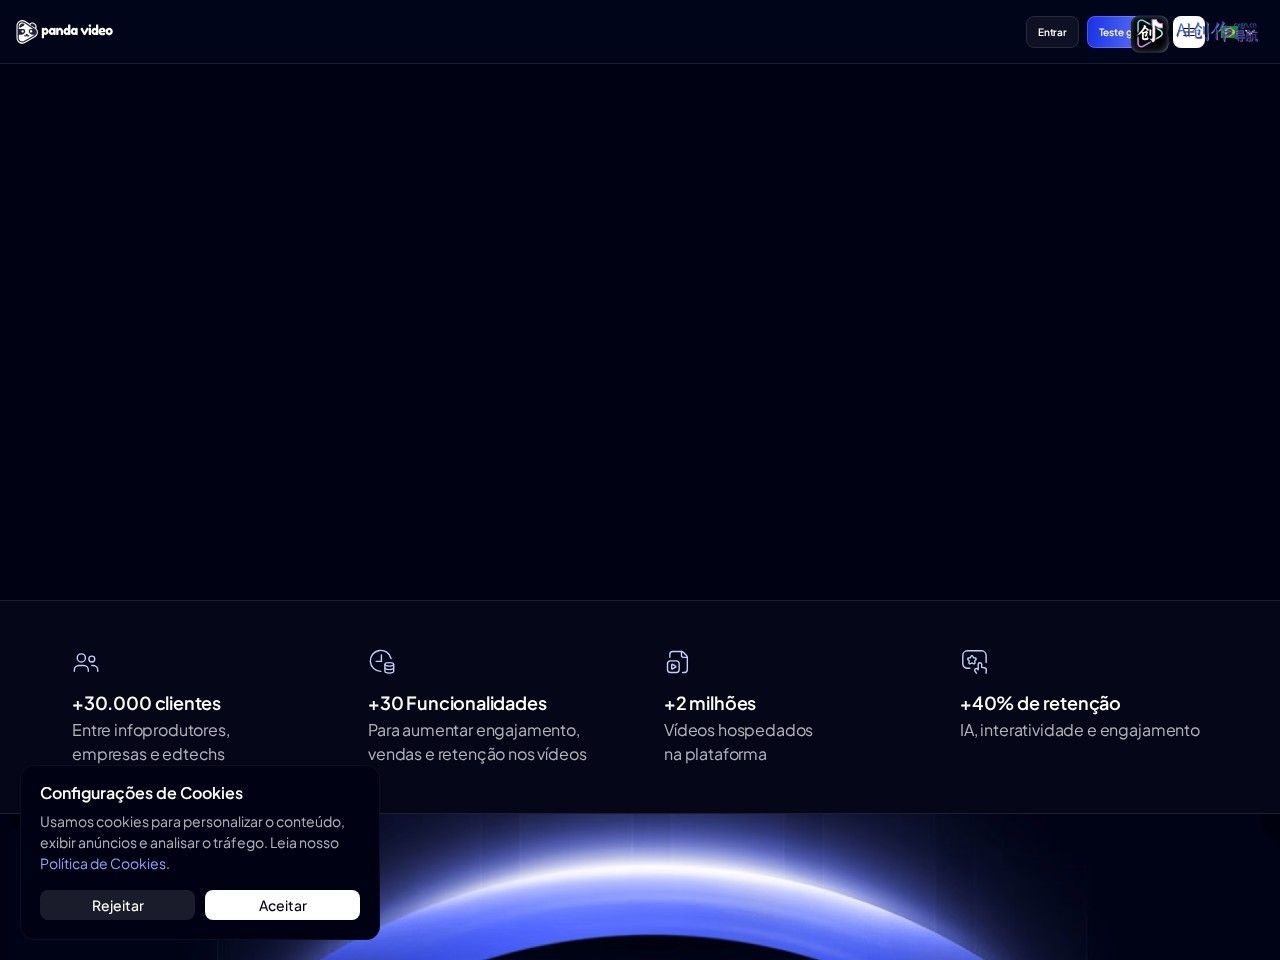Click the "Usamos cookies para personalizar" paragraph
1280x960 pixels.
192,842
